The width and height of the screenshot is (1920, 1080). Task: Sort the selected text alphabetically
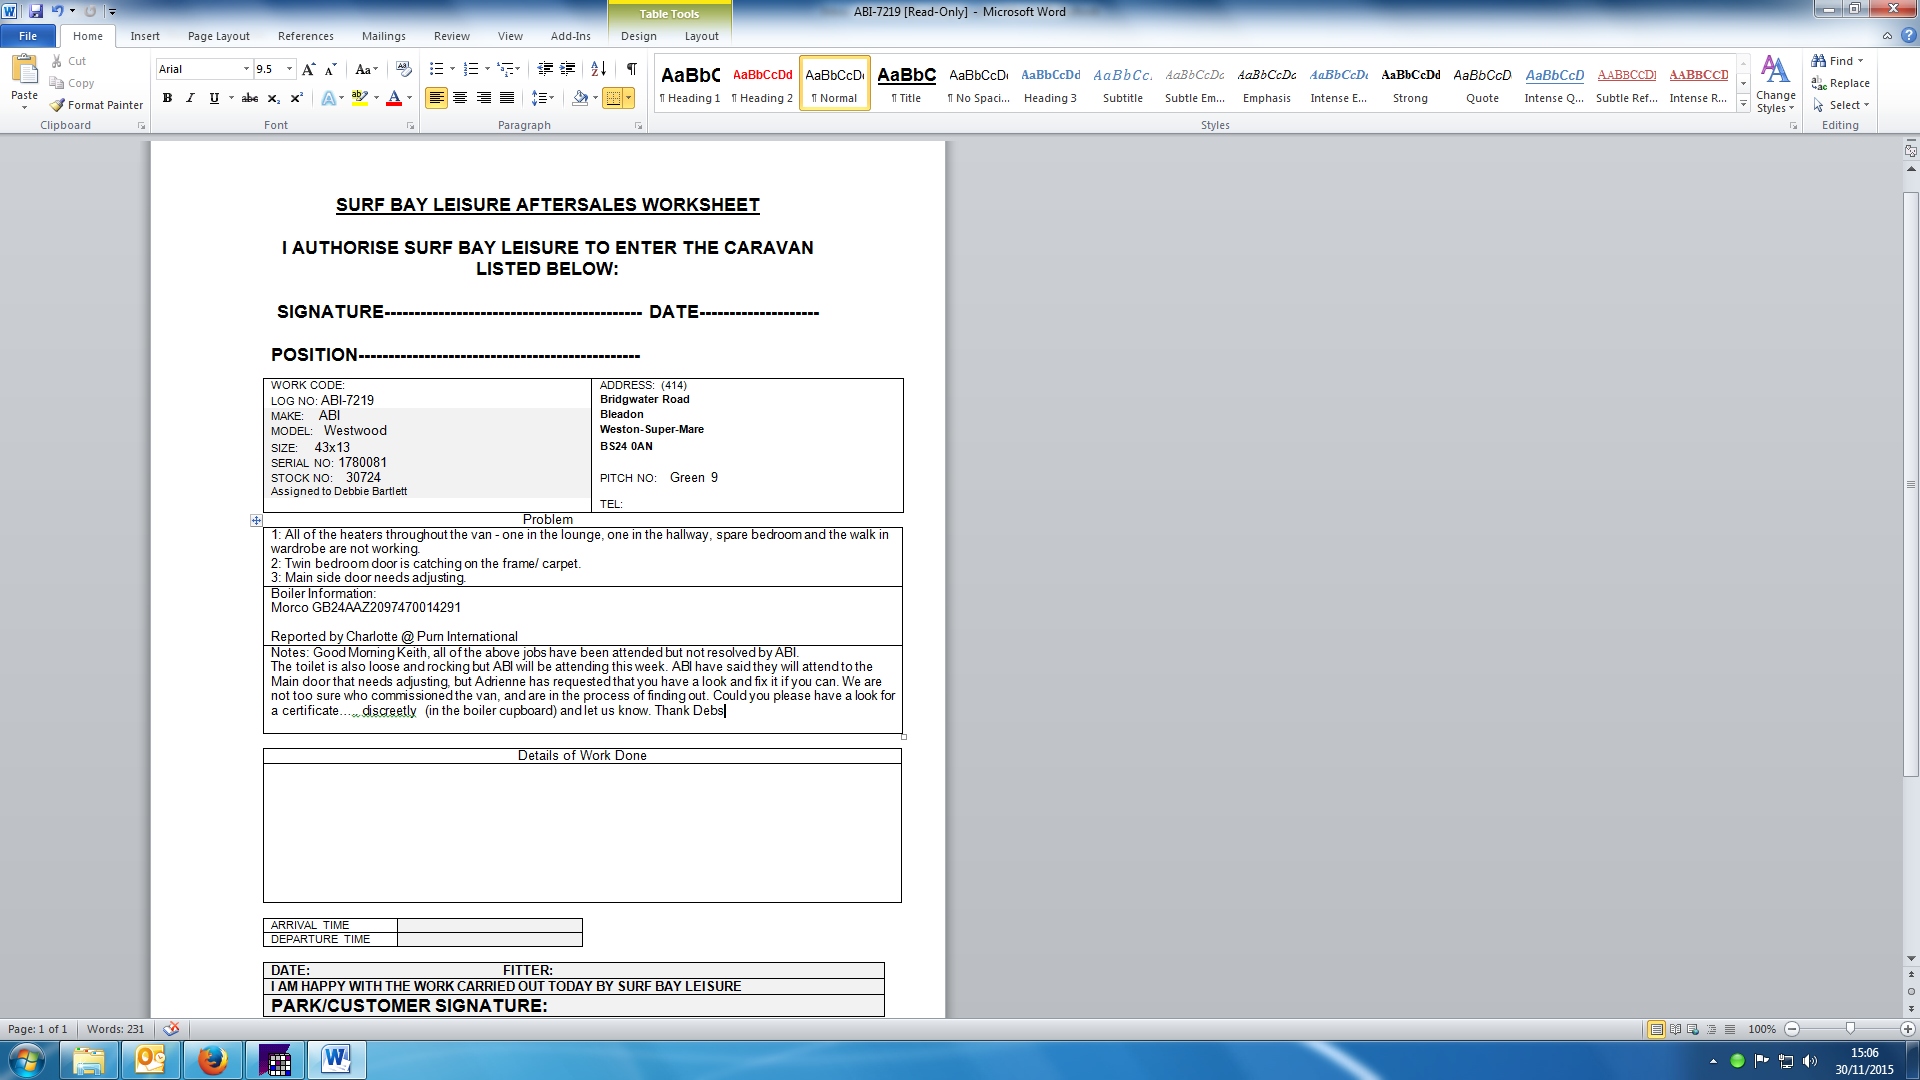tap(598, 69)
